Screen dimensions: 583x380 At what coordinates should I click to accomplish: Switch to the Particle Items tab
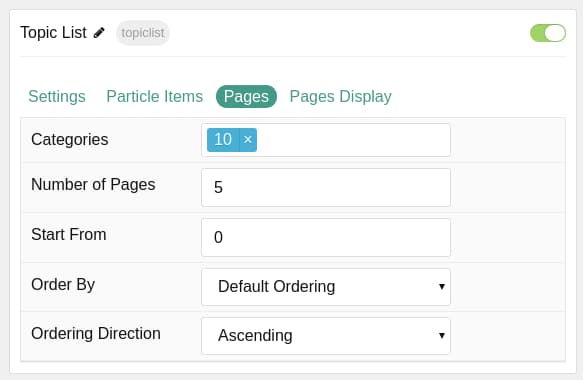(x=155, y=97)
